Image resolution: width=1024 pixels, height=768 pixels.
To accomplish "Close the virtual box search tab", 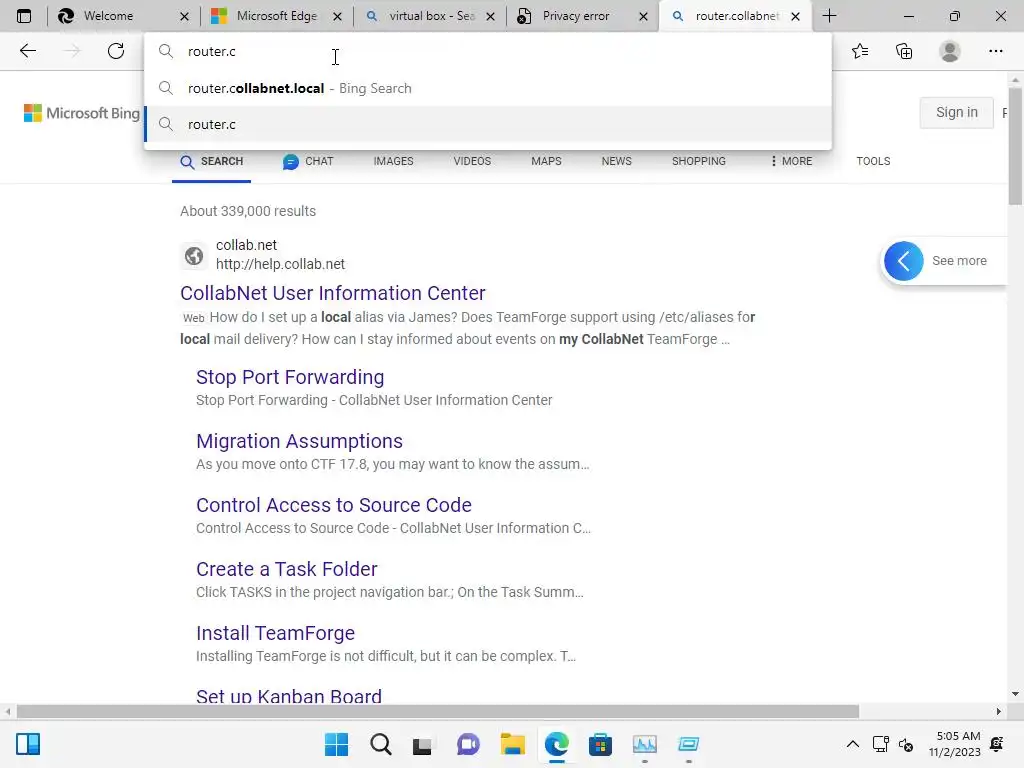I will click(x=490, y=16).
